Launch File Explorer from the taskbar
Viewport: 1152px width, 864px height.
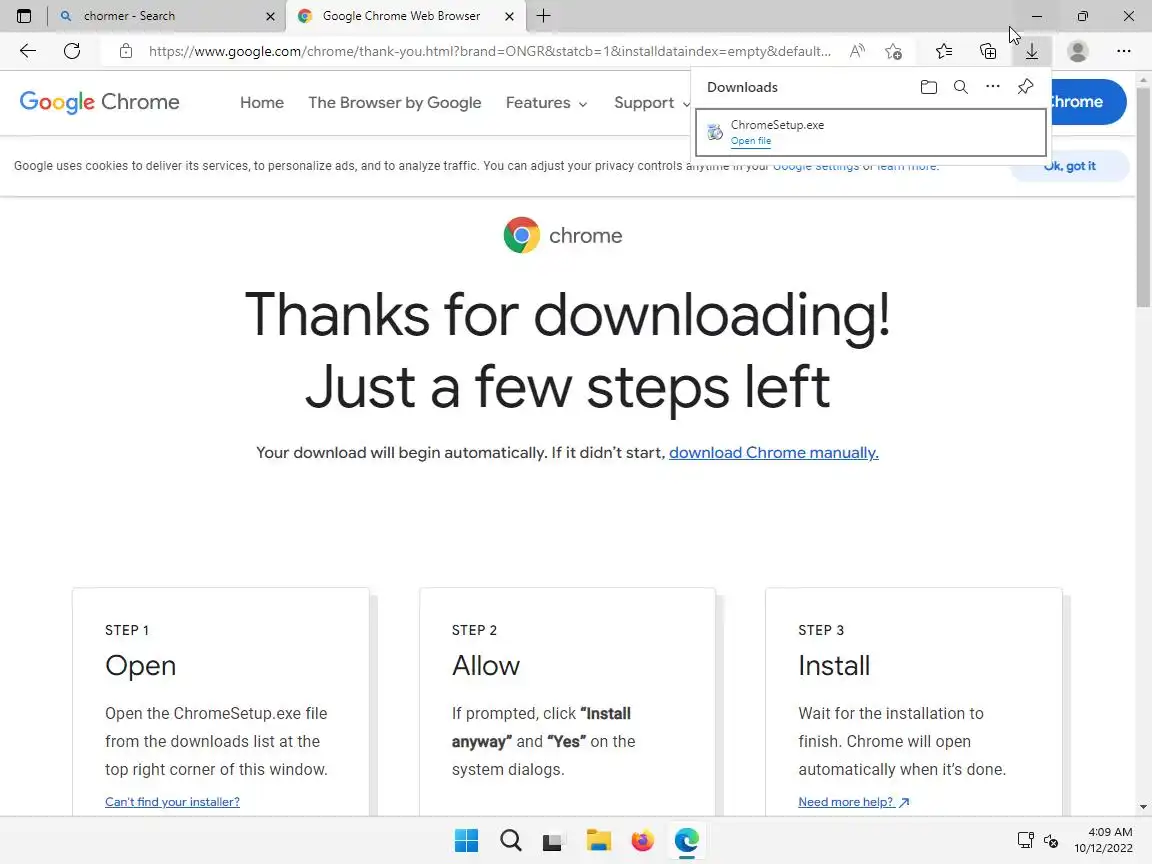coord(598,840)
